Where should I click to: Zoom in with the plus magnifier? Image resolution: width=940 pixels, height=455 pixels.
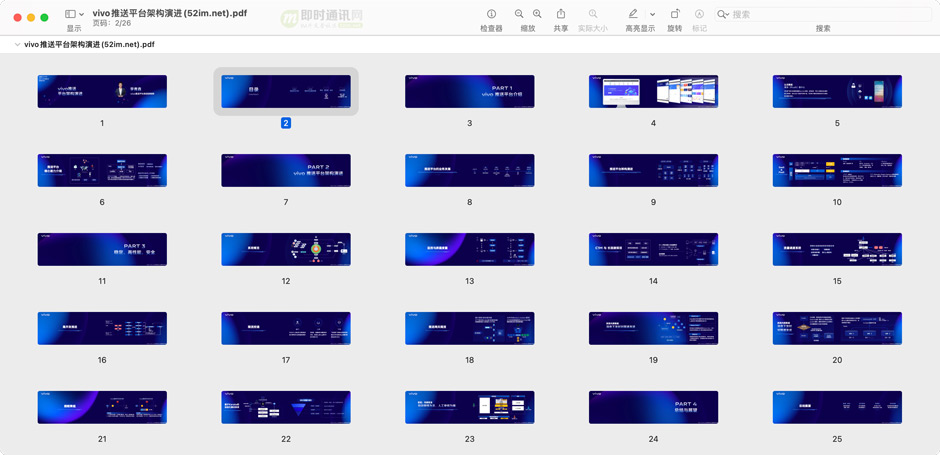[537, 14]
